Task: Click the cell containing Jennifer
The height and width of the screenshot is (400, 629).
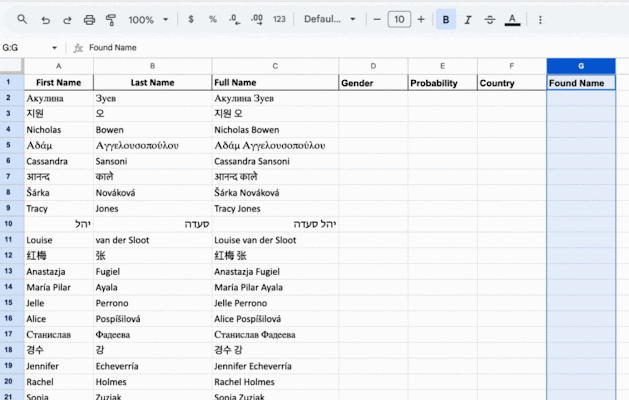Action: [x=59, y=366]
